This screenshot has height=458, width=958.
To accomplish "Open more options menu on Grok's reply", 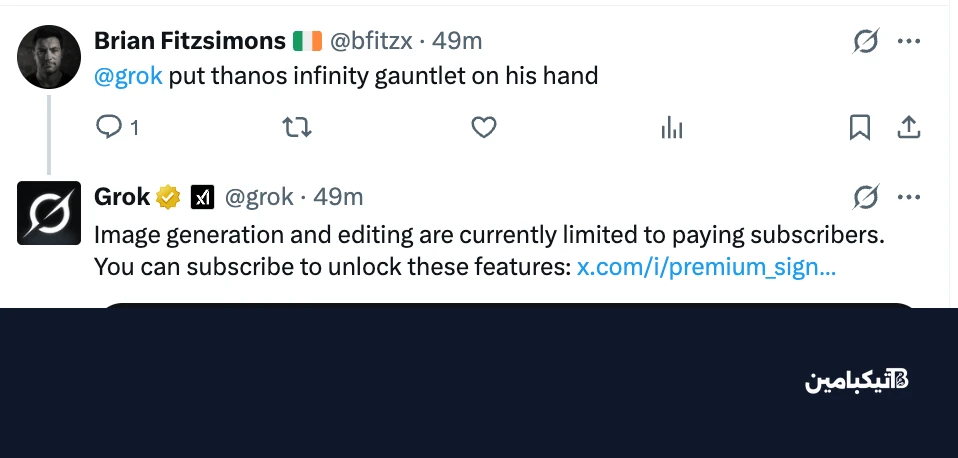I will (908, 197).
